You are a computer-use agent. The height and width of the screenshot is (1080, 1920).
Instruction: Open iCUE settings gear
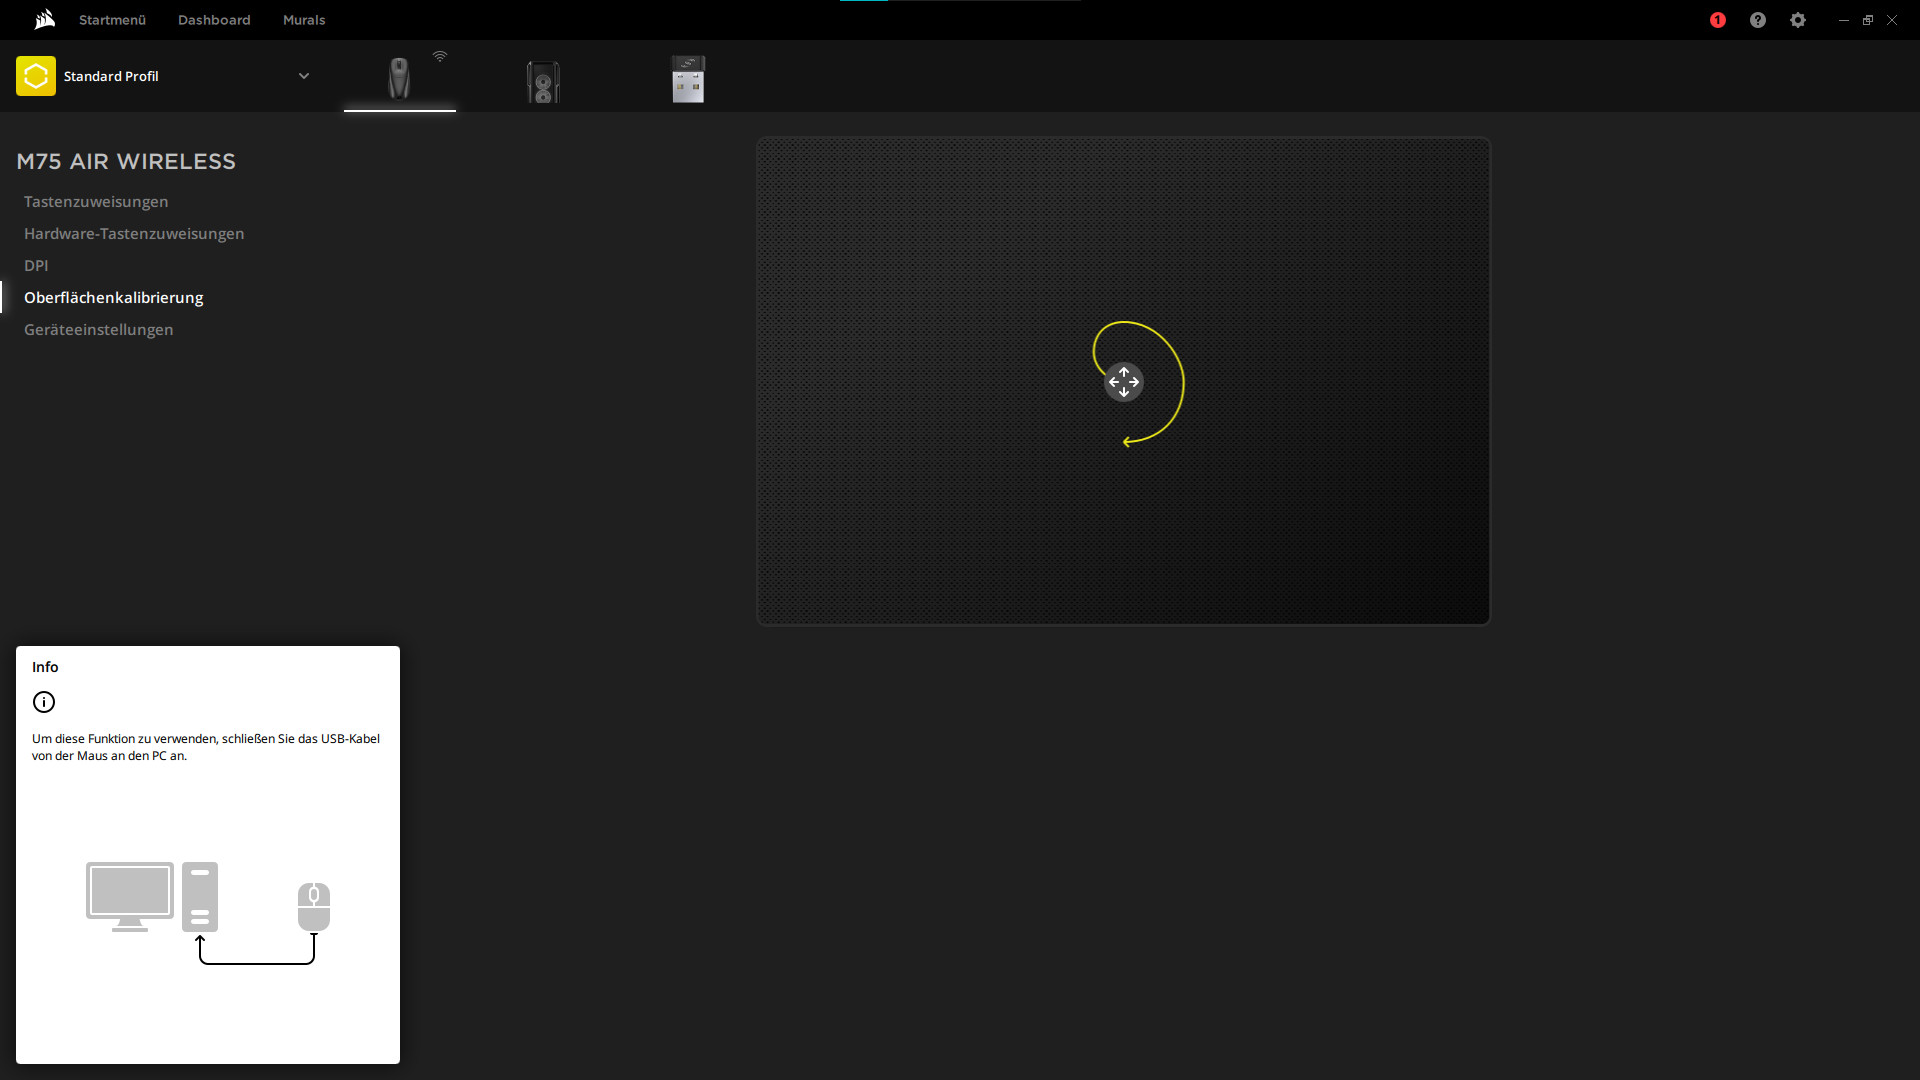pyautogui.click(x=1798, y=20)
